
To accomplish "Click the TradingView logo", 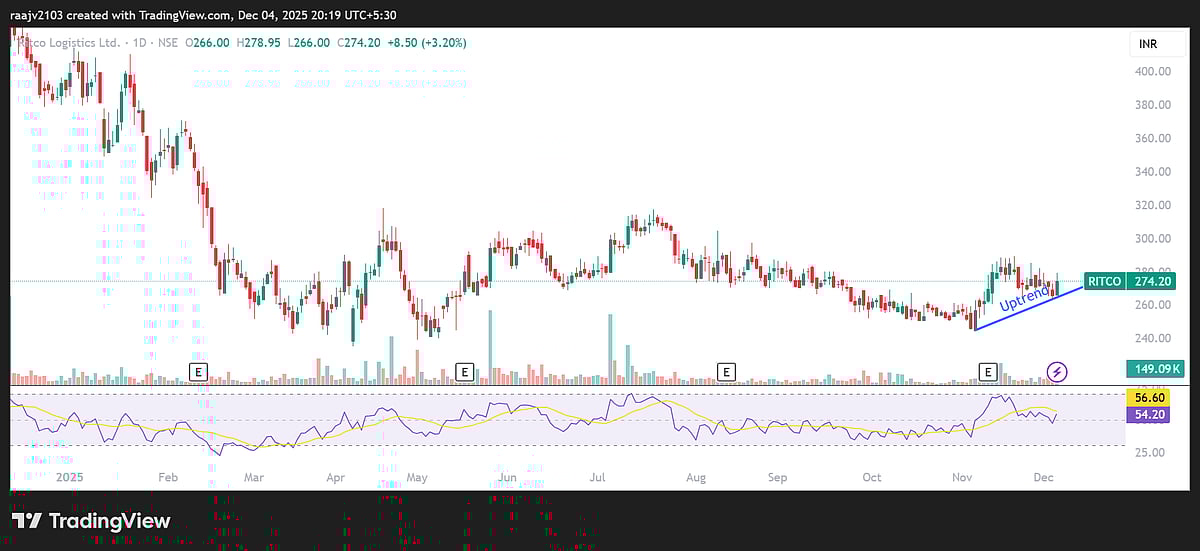I will coord(91,521).
